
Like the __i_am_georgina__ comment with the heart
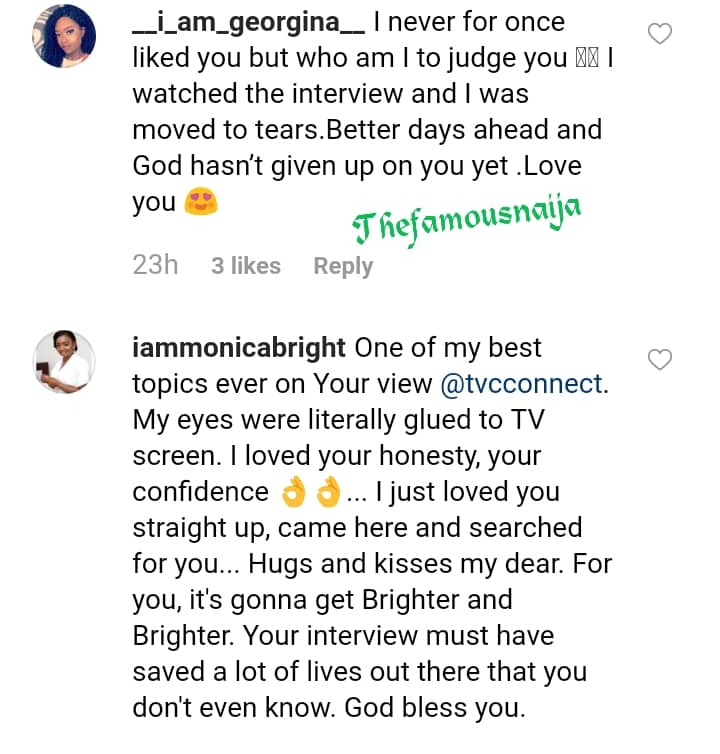pos(660,34)
